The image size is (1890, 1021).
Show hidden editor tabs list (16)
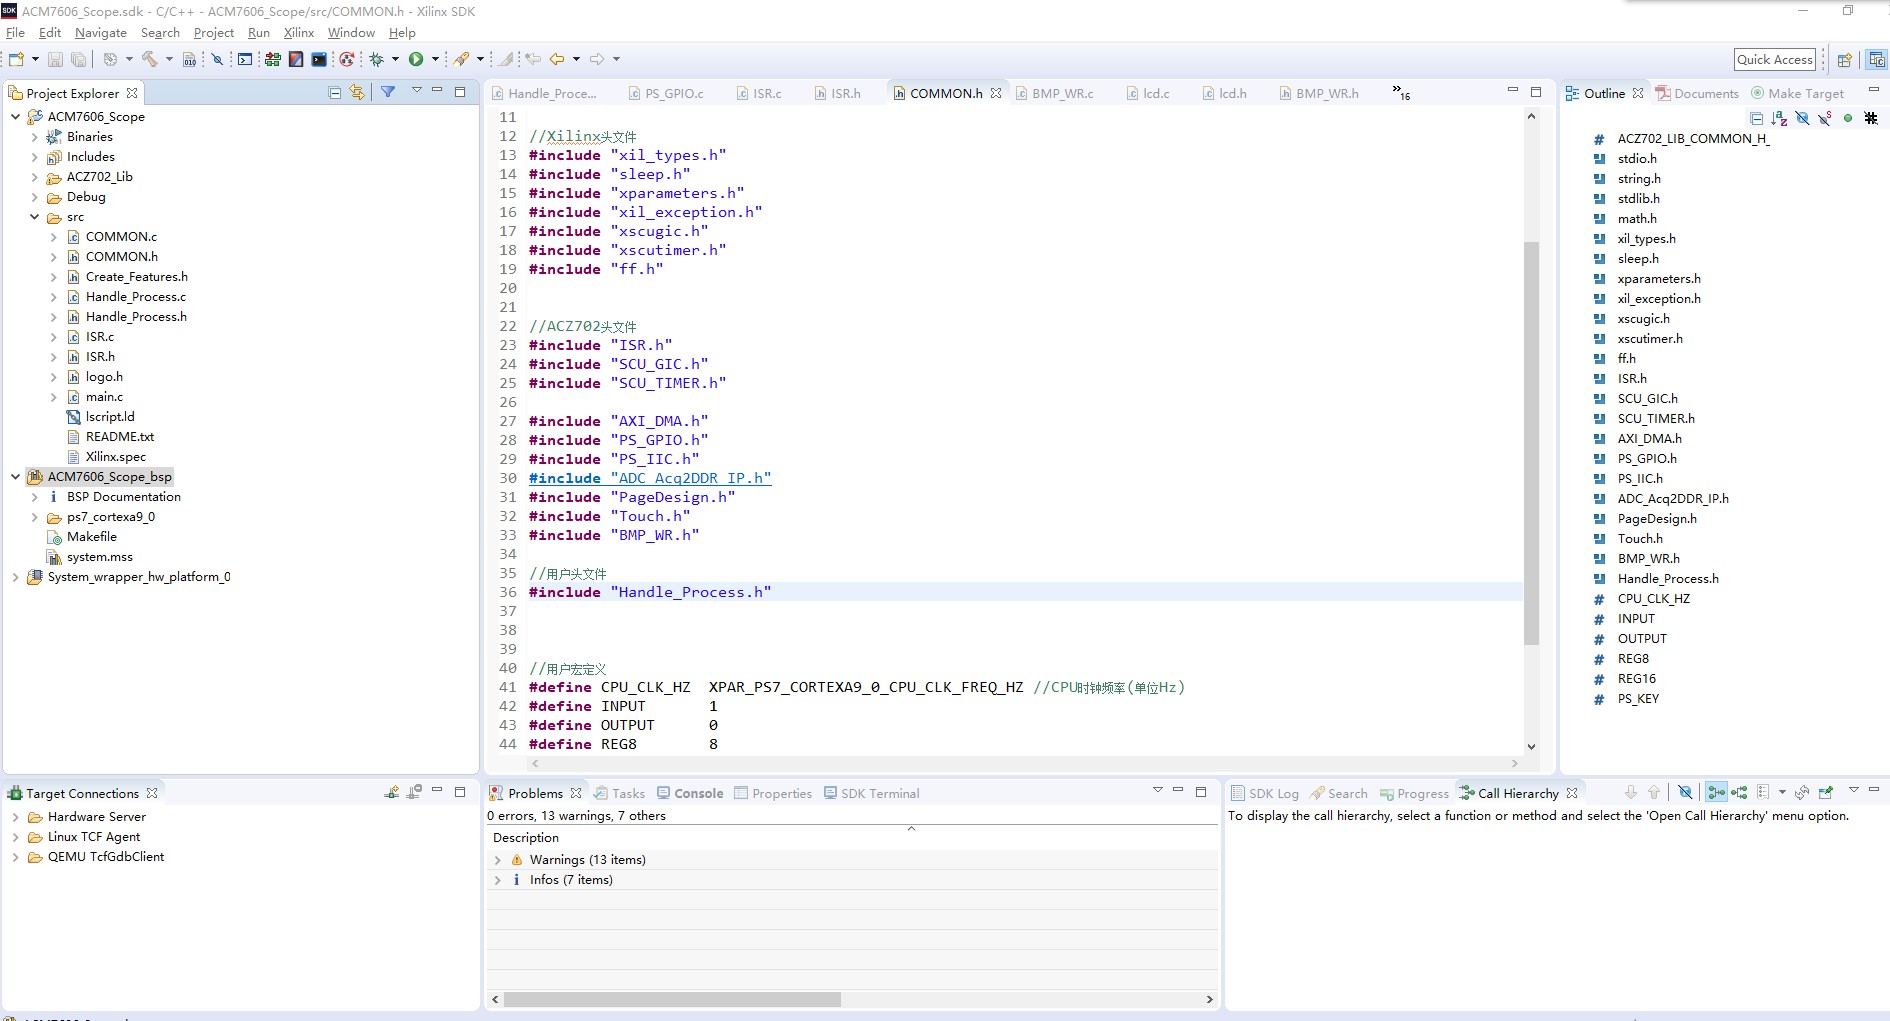pos(1401,93)
